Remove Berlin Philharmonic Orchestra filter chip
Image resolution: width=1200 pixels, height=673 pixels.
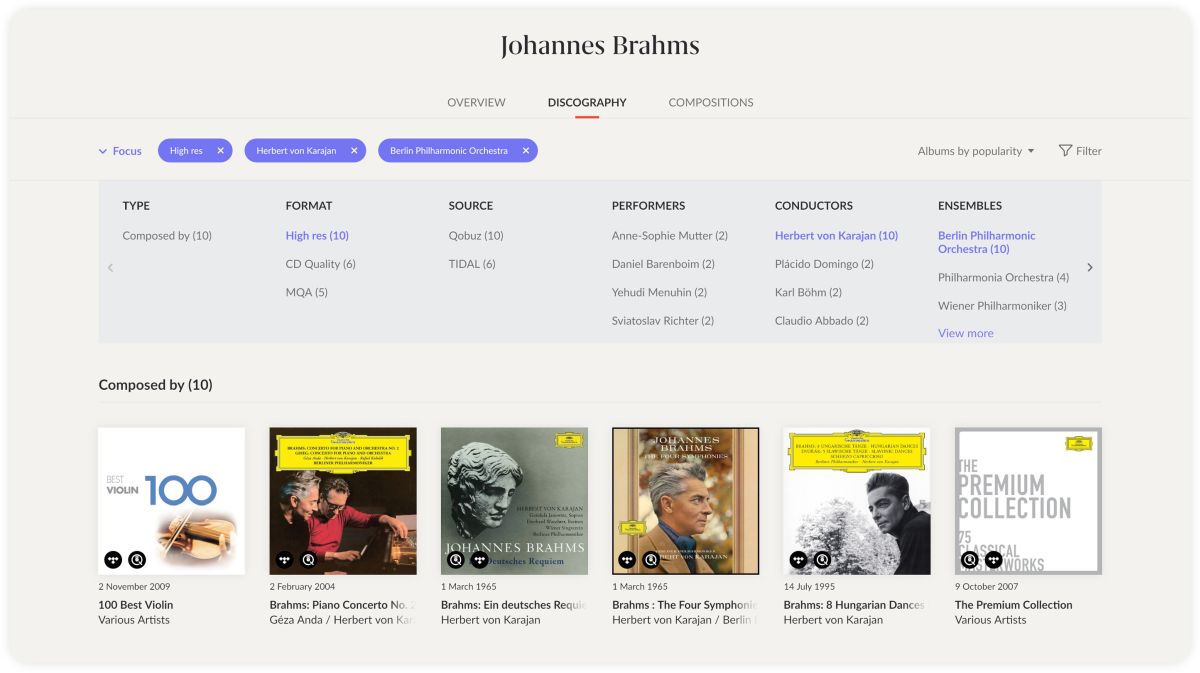point(525,151)
